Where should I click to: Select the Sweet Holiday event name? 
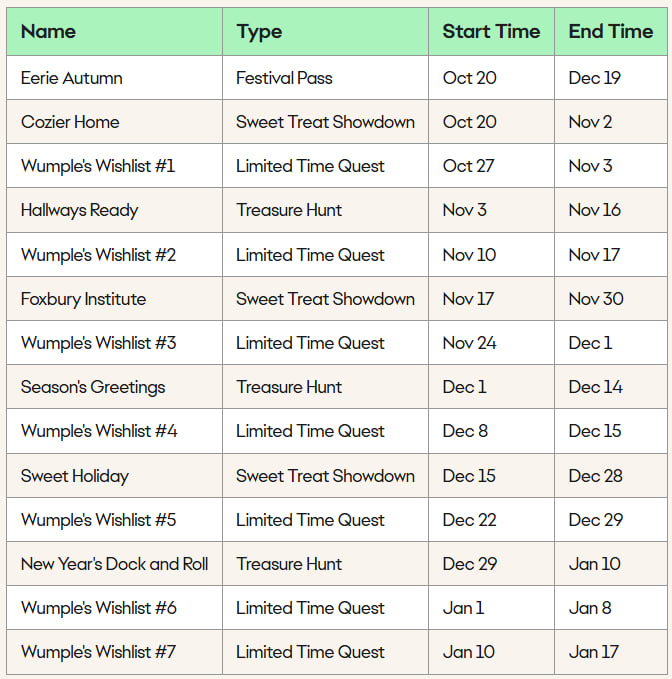point(75,476)
